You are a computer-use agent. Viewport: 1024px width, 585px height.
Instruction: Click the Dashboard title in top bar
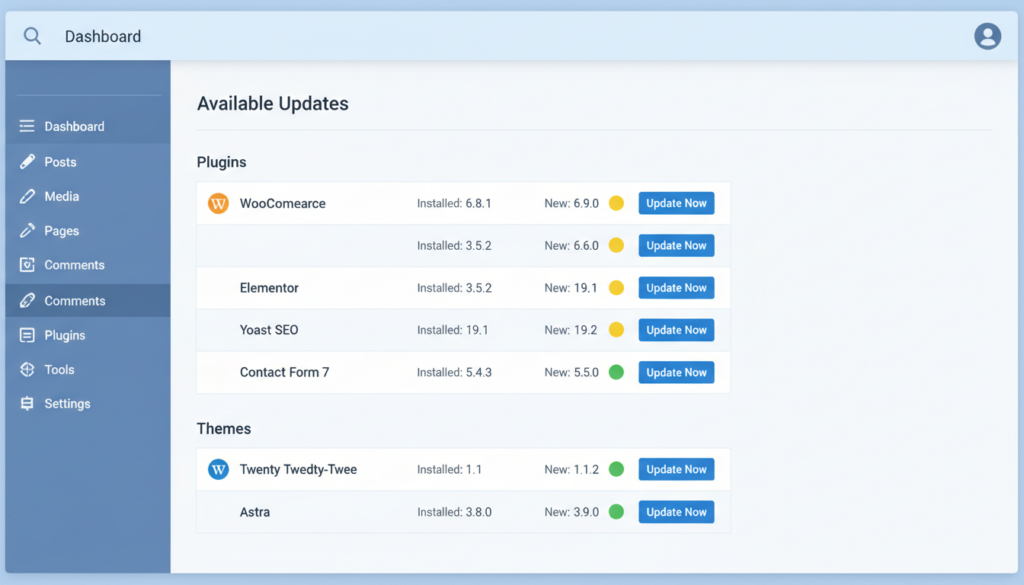click(103, 36)
